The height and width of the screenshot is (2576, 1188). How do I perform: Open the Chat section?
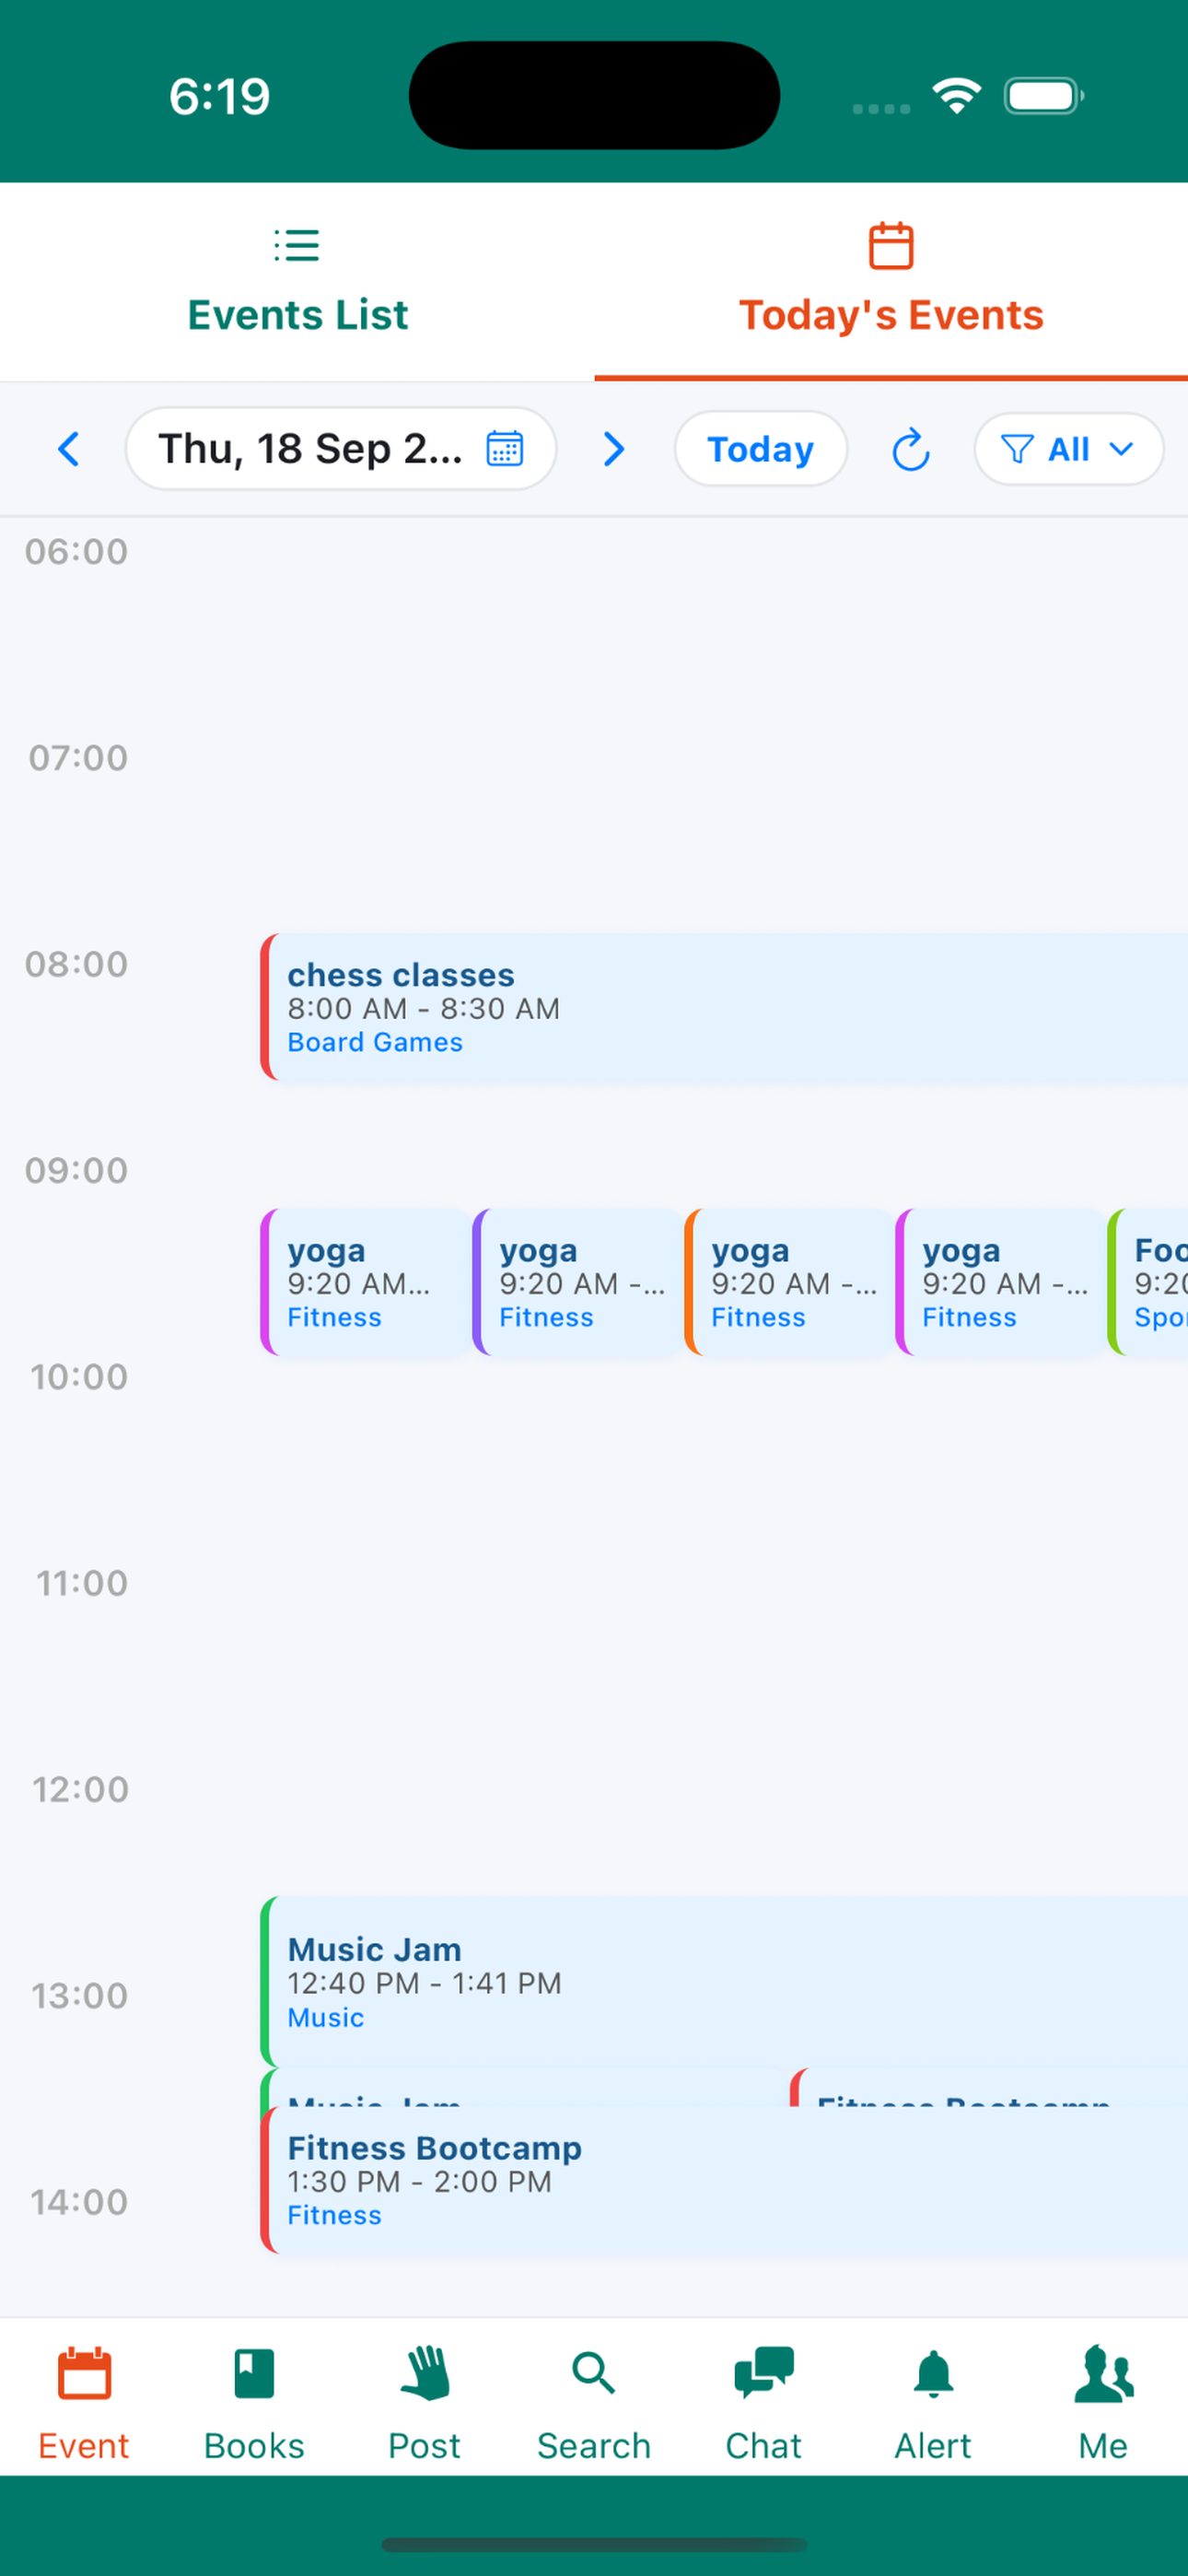coord(763,2402)
